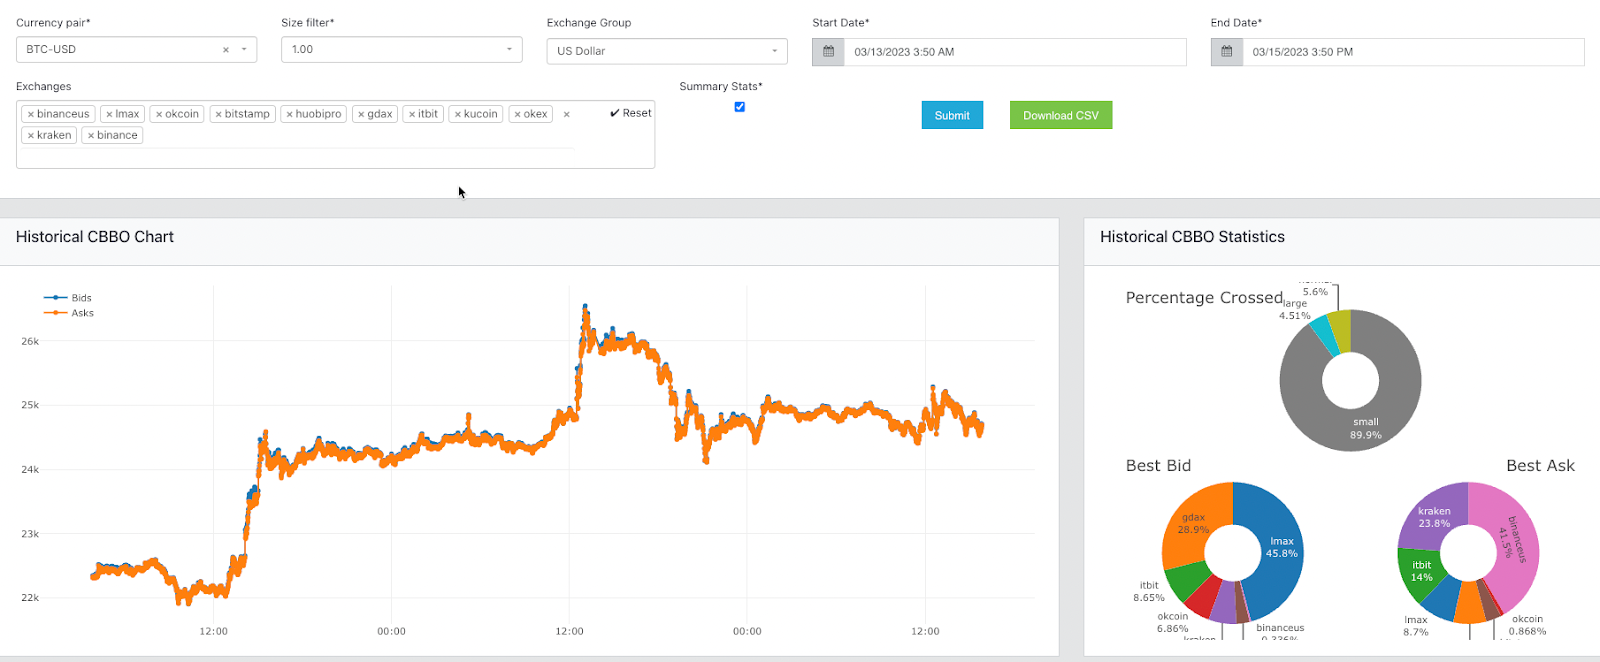The width and height of the screenshot is (1600, 662).
Task: Clear all selected exchanges with the x
Action: click(566, 114)
